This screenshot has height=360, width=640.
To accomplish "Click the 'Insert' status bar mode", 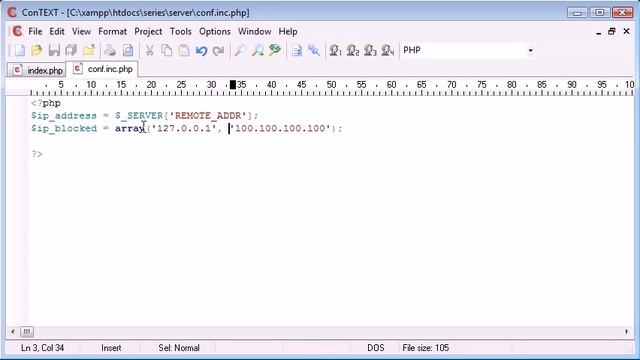I will 111,348.
